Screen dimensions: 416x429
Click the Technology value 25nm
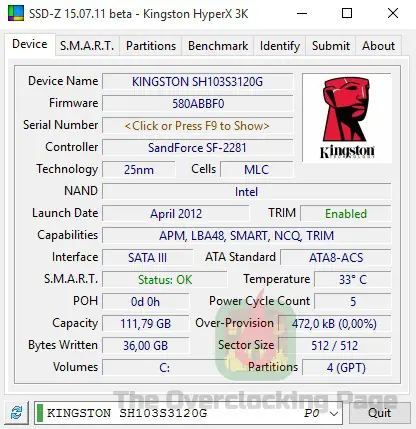coord(139,170)
